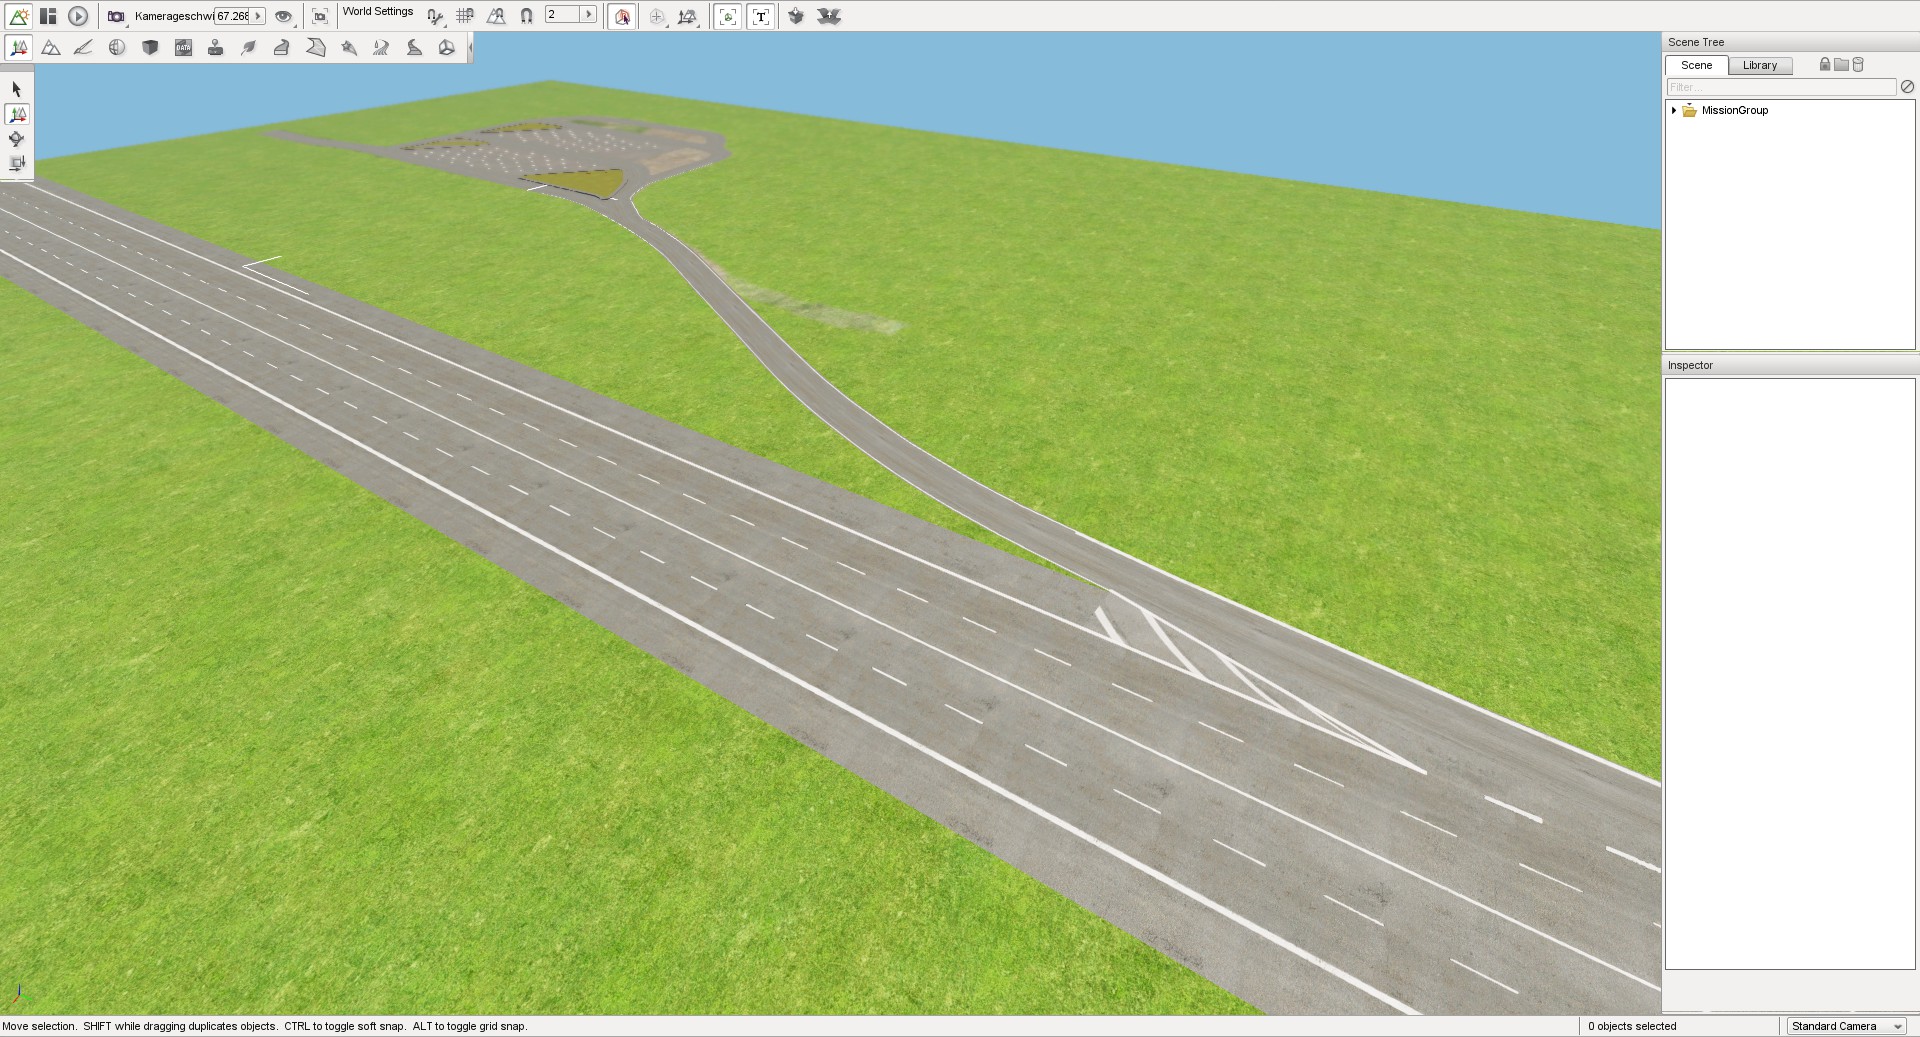Fit view to selection camera icon

coord(320,16)
